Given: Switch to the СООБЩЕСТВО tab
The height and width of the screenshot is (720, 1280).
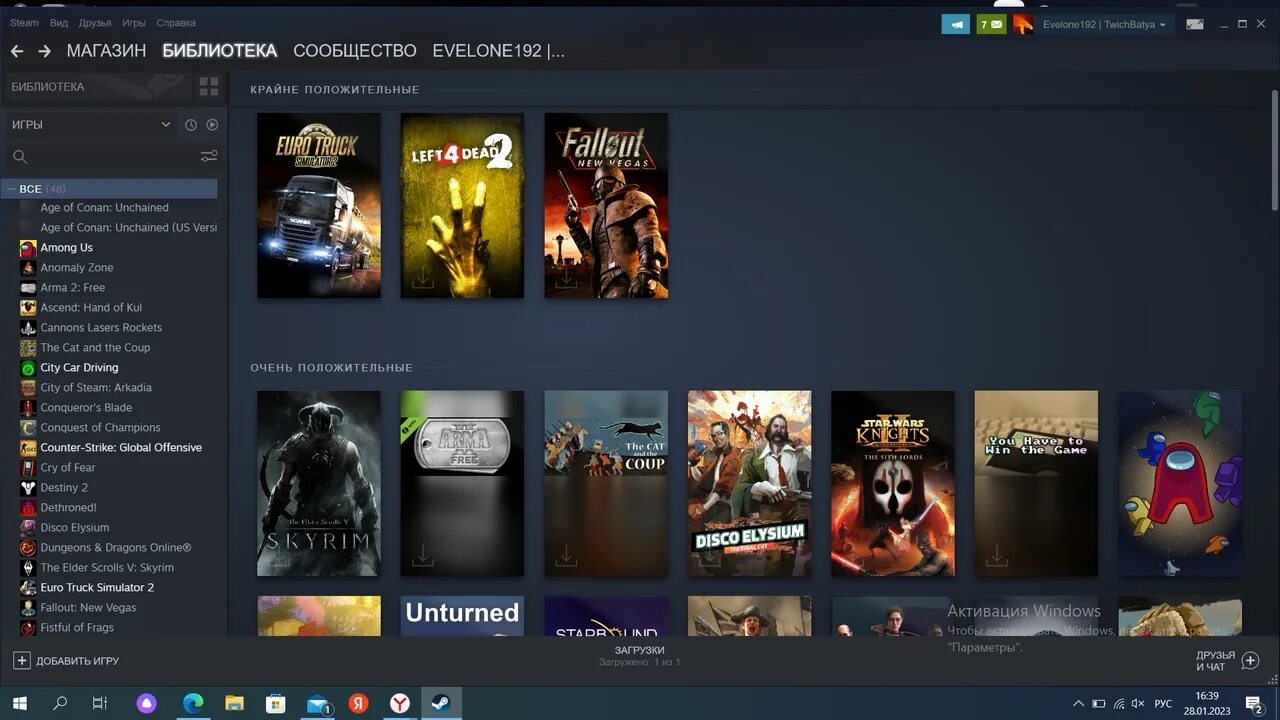Looking at the screenshot, I should tap(355, 51).
